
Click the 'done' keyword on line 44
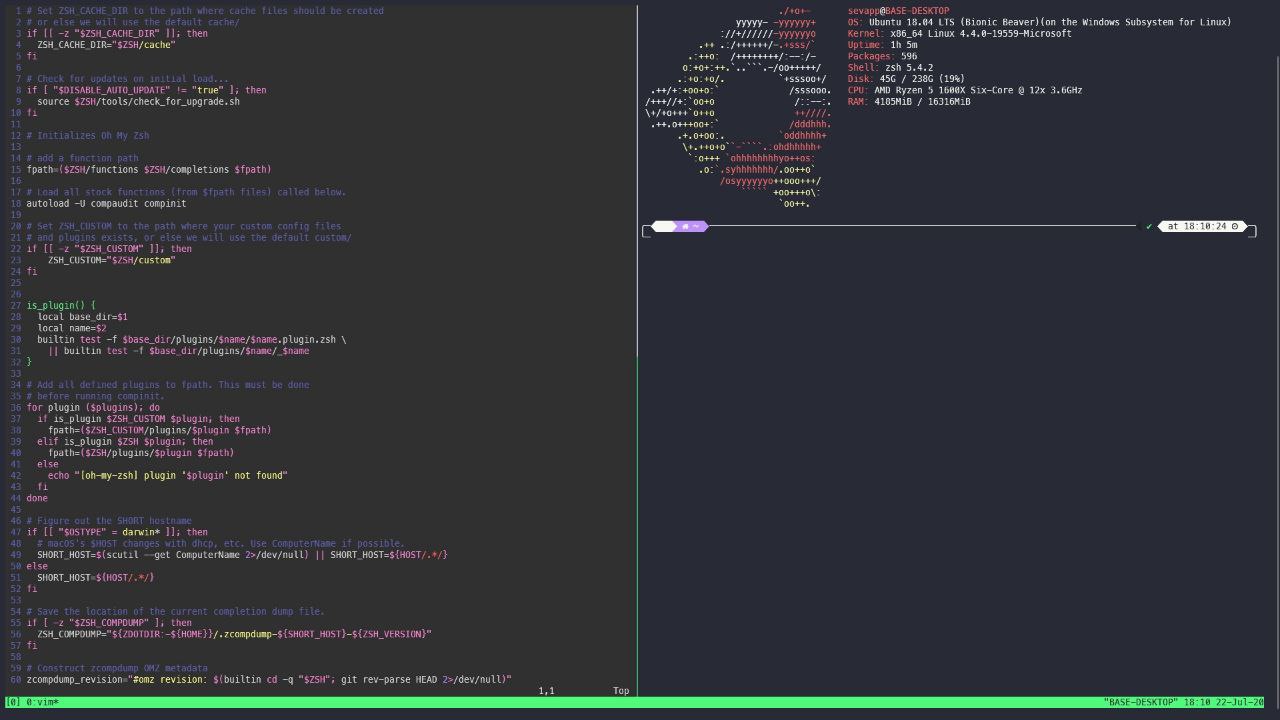[37, 498]
